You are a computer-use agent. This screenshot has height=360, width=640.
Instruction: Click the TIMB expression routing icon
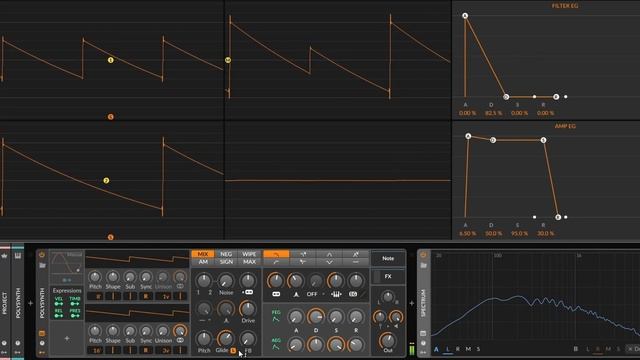pyautogui.click(x=75, y=304)
